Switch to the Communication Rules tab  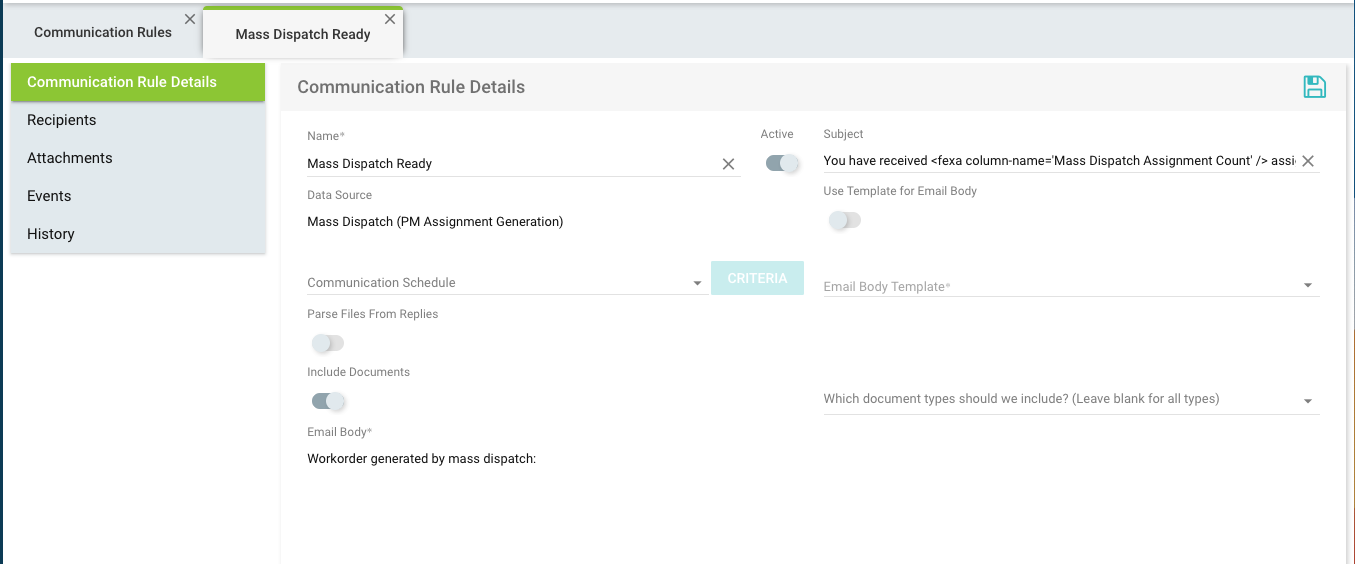pos(103,32)
